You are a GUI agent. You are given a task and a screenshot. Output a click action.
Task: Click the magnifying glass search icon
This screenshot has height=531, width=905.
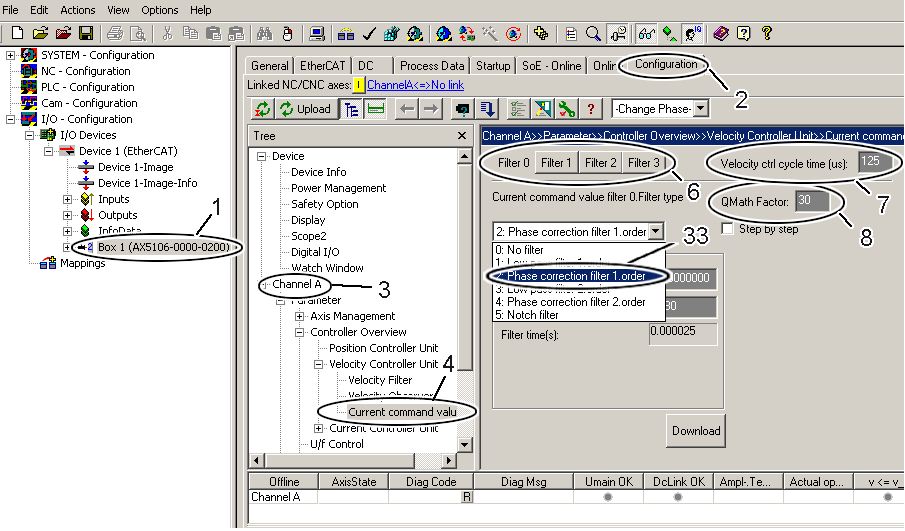click(593, 33)
